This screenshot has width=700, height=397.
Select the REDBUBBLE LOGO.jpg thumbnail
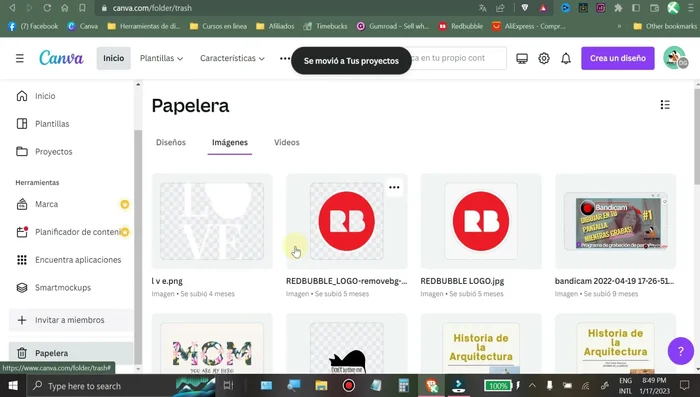click(481, 221)
